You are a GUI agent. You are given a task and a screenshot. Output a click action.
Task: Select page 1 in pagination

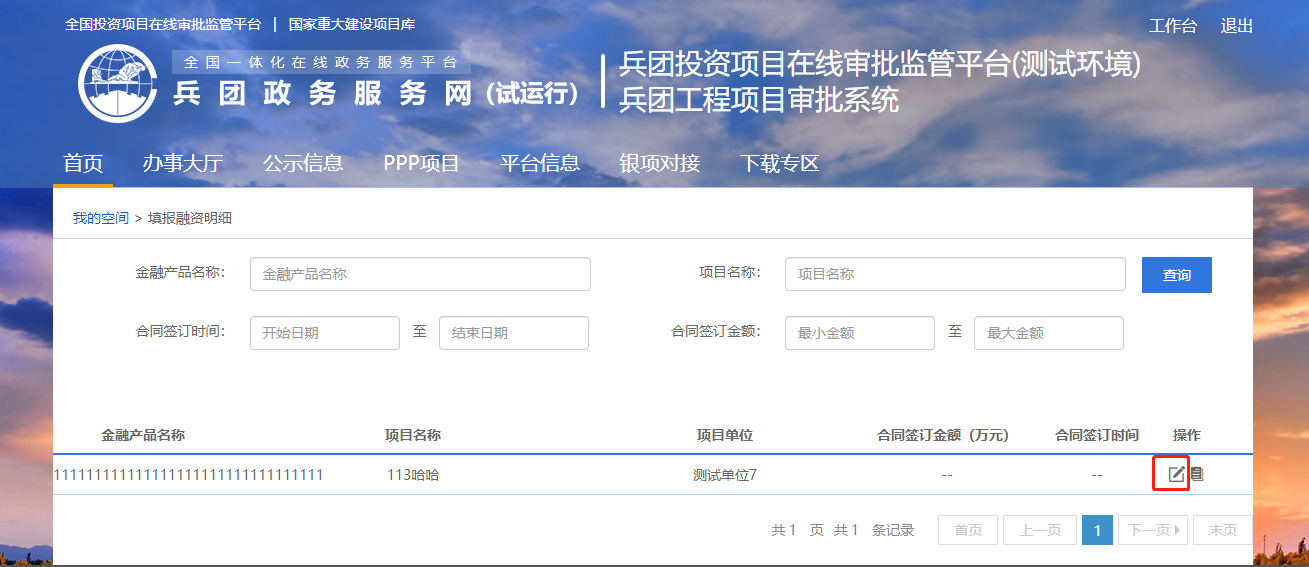click(x=1097, y=530)
